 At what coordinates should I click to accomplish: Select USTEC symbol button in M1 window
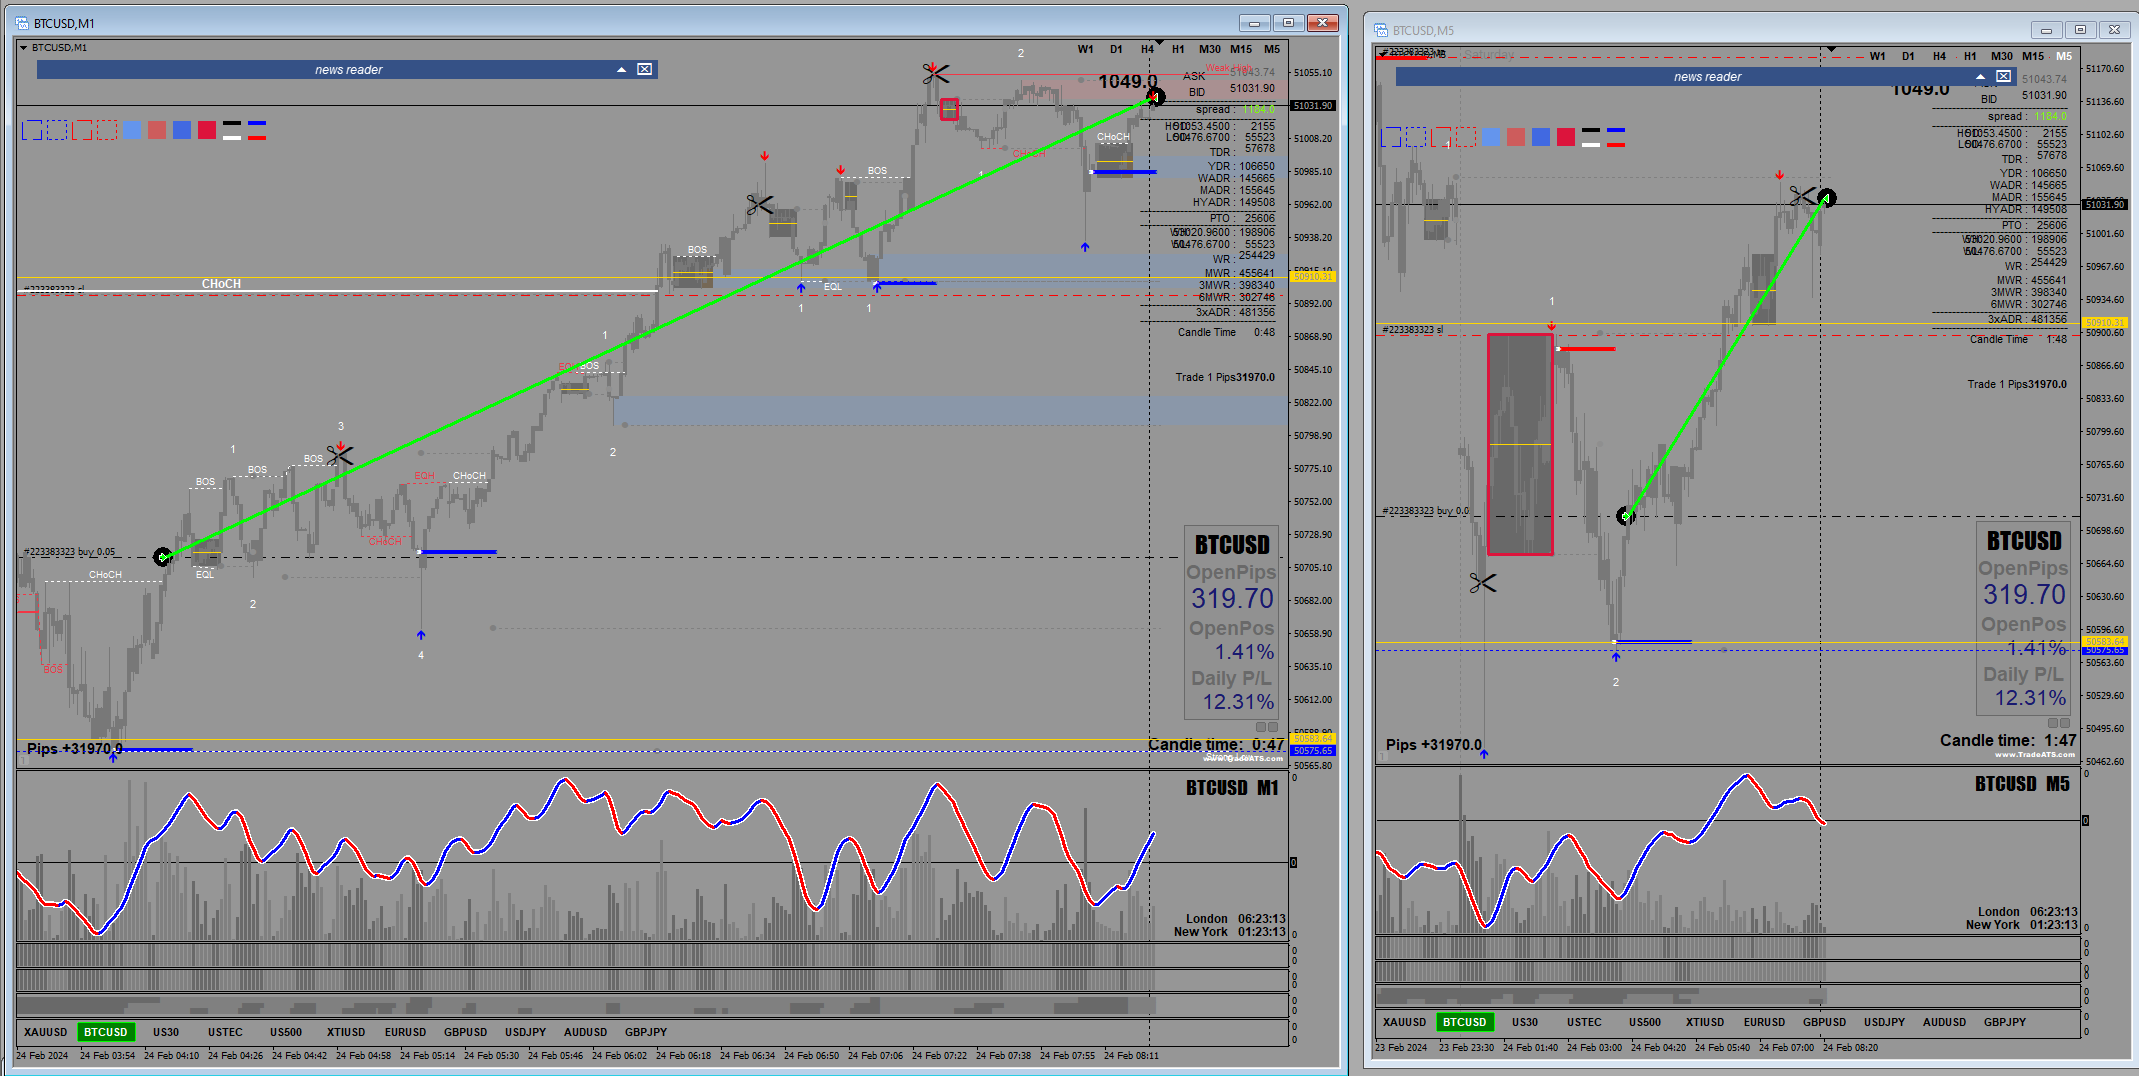(226, 1032)
